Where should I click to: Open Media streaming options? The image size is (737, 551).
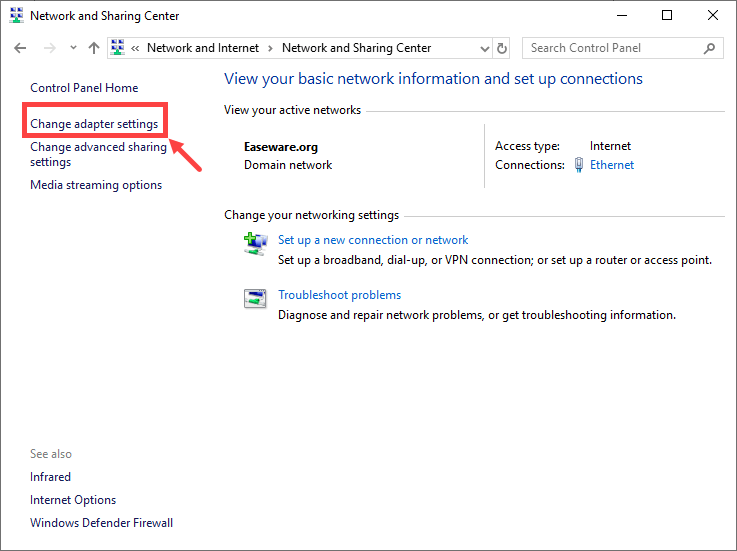pyautogui.click(x=96, y=185)
